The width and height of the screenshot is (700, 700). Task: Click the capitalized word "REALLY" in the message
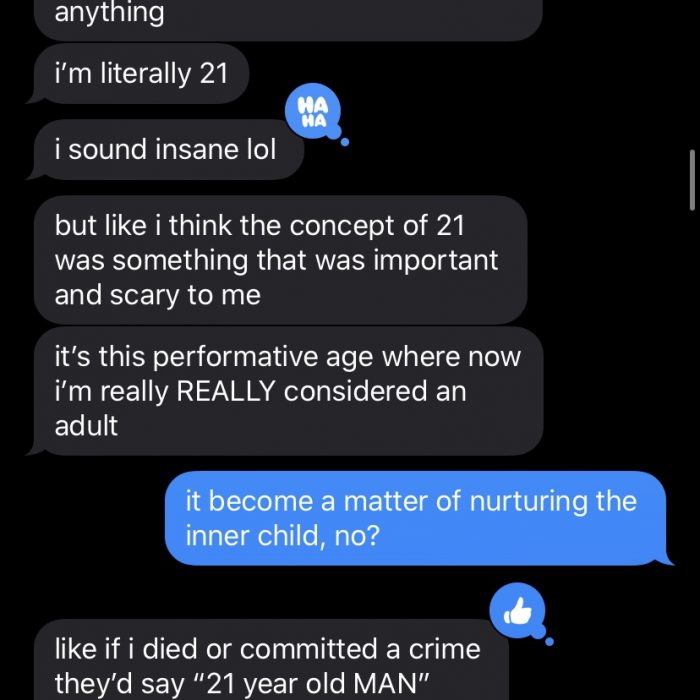point(227,391)
